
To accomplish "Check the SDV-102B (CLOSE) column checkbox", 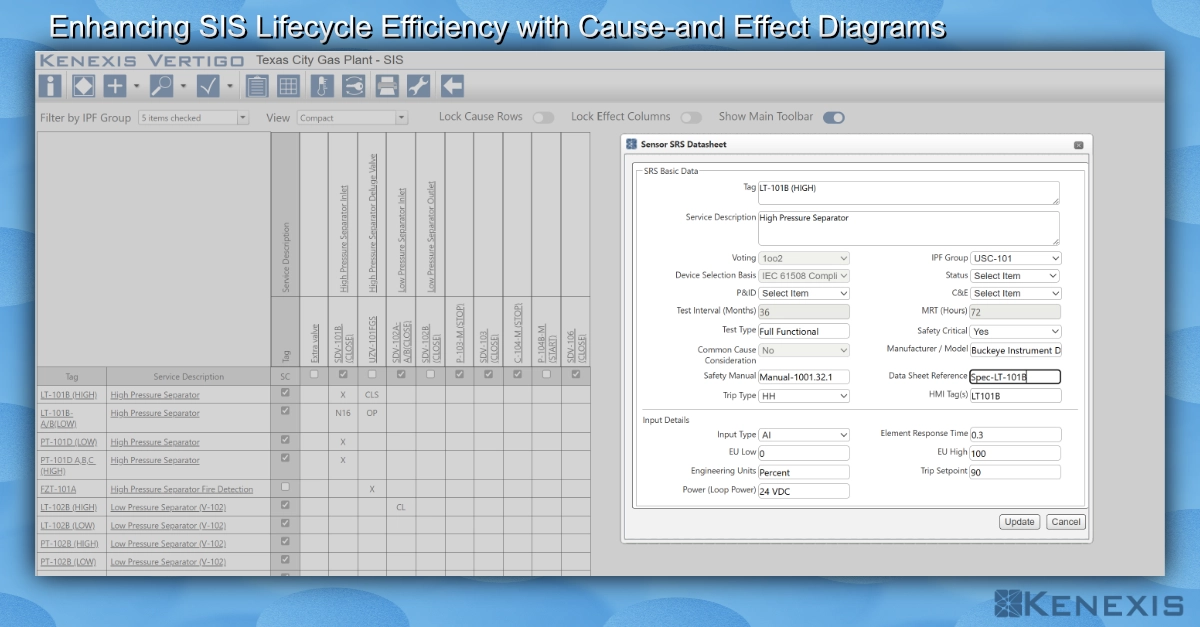I will [x=431, y=375].
